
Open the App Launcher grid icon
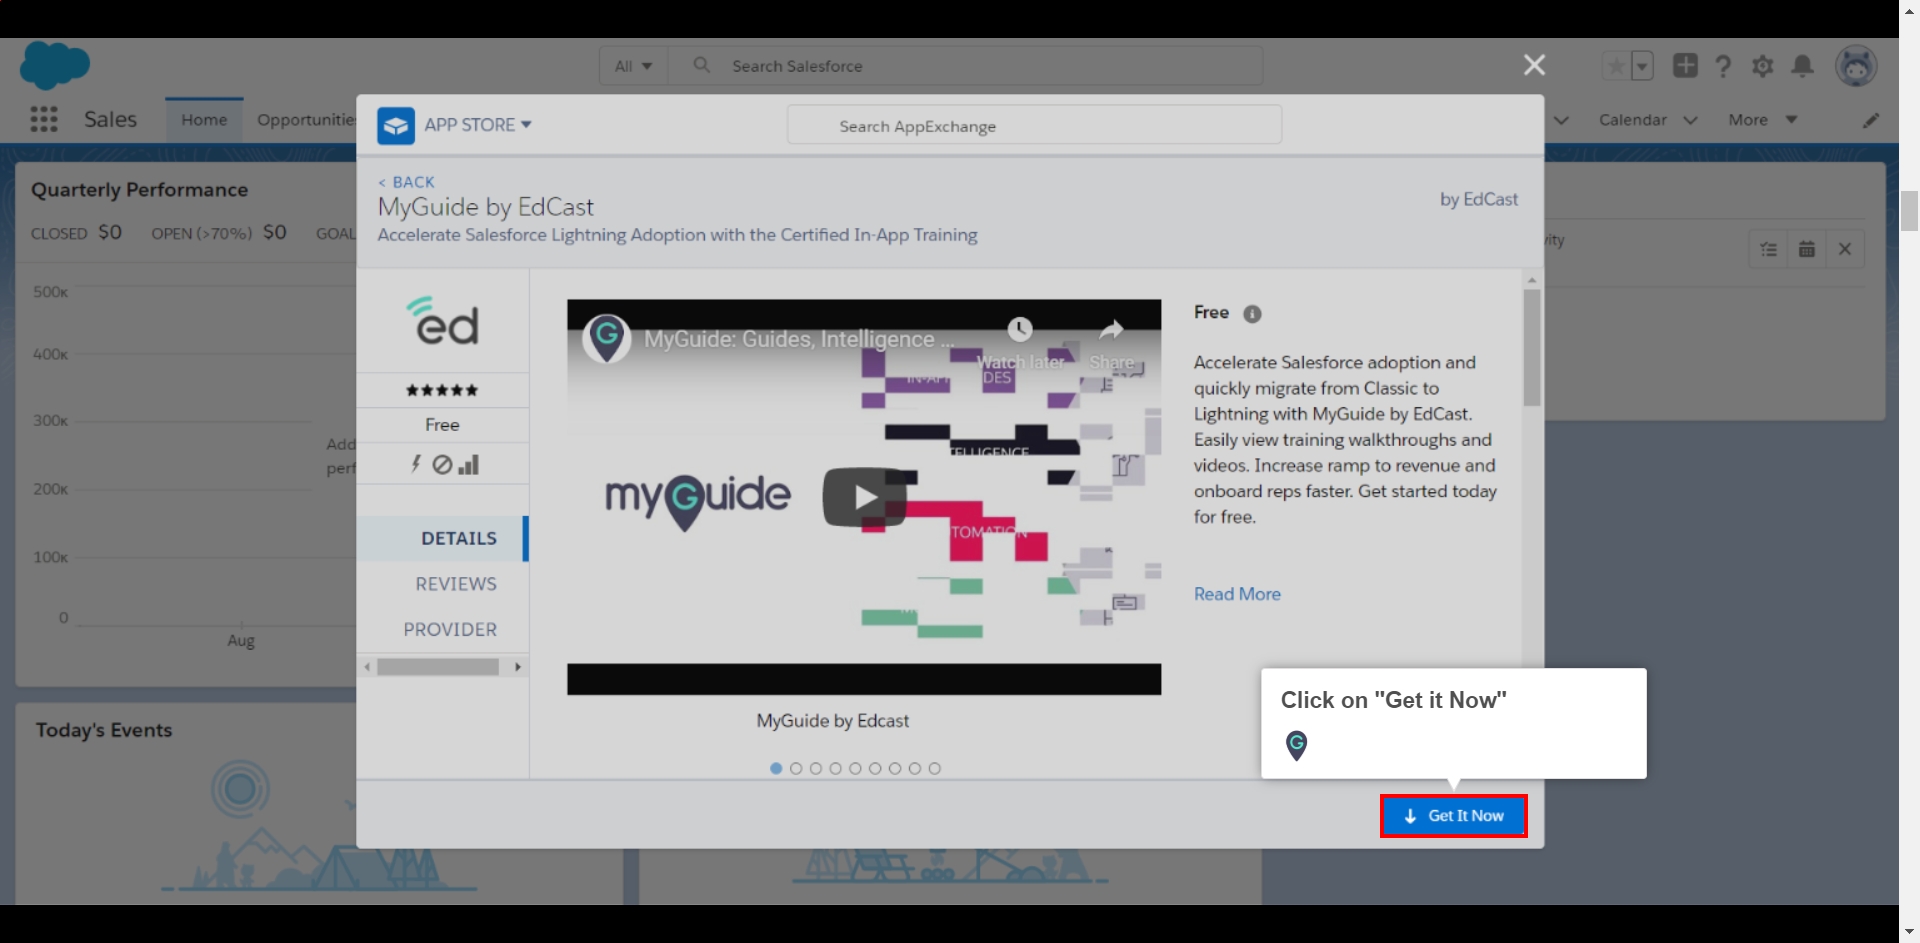(x=44, y=119)
